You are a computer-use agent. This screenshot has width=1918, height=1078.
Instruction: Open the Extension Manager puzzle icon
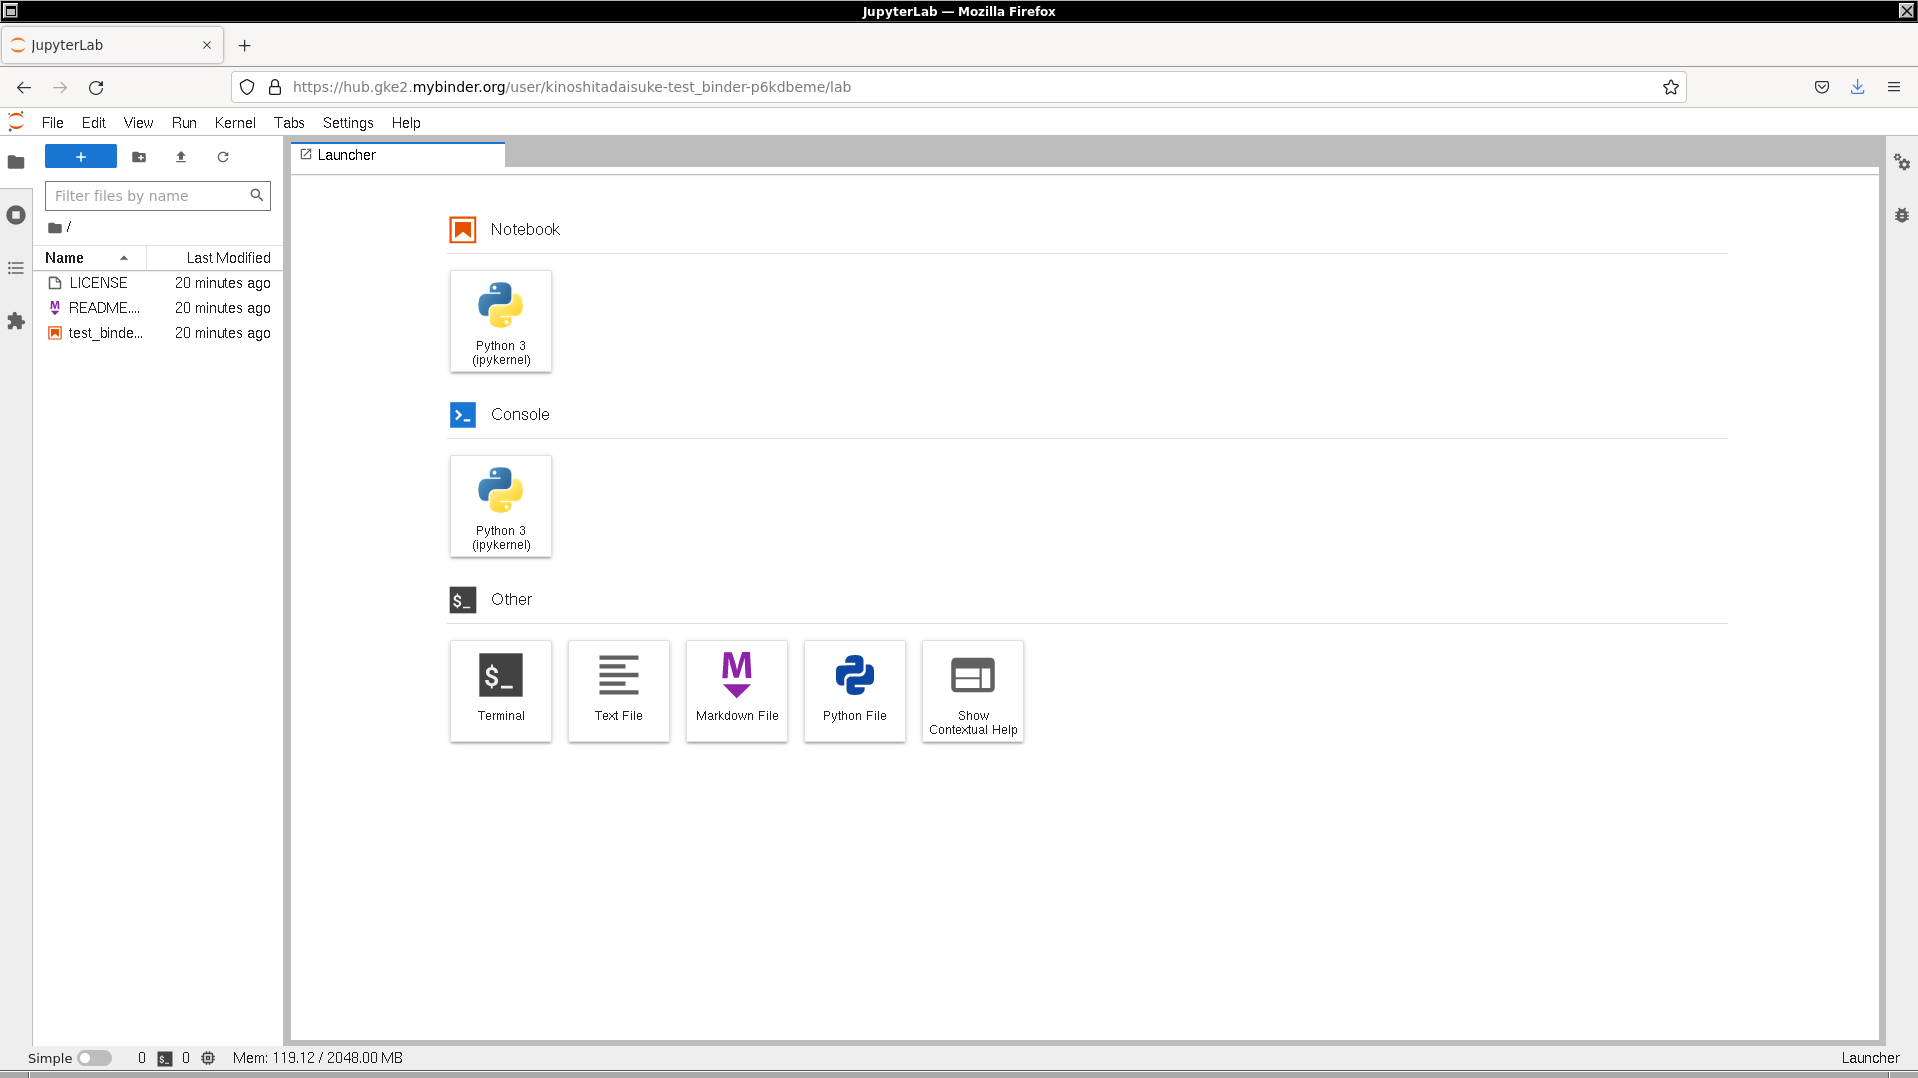pos(16,321)
